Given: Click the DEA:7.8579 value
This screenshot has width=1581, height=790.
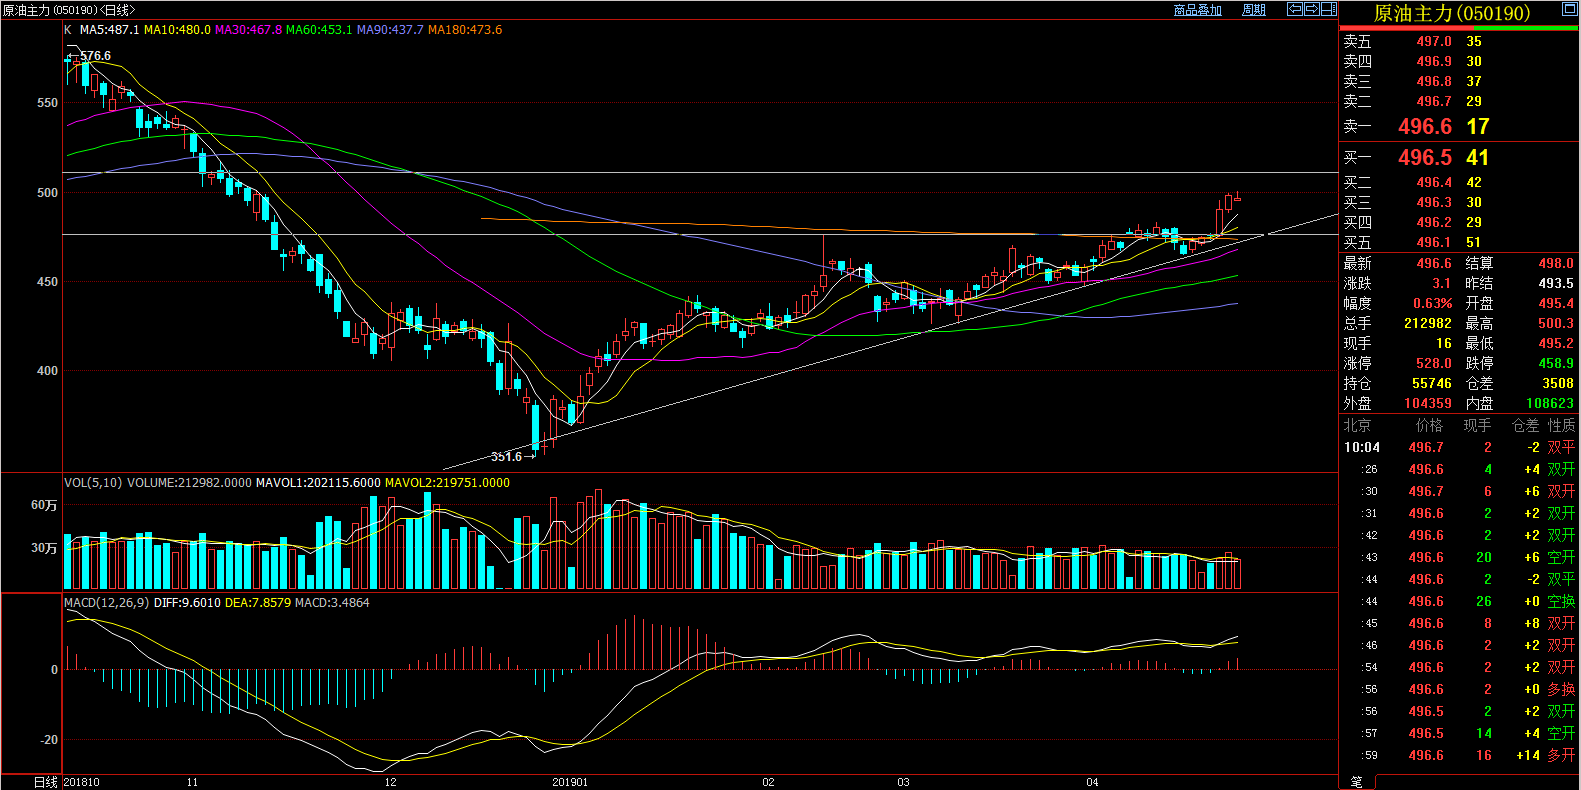Looking at the screenshot, I should tap(258, 603).
